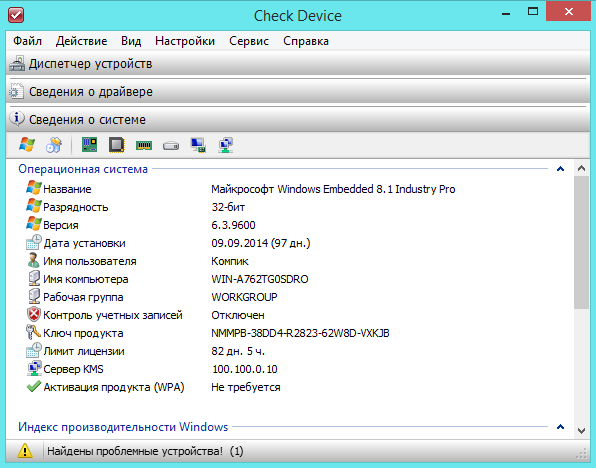
Task: Click the clock icon next to Лимит лицензии
Action: (x=34, y=350)
